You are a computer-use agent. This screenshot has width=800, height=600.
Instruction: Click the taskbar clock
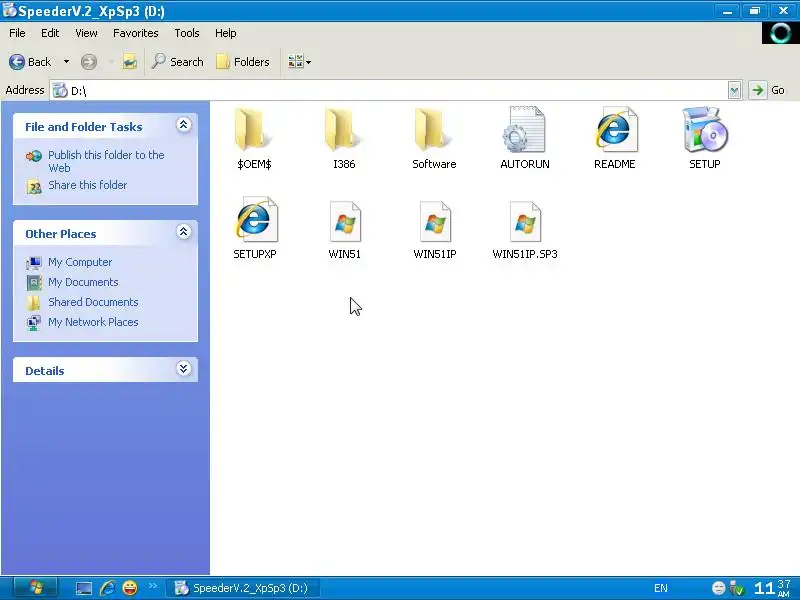coord(772,588)
